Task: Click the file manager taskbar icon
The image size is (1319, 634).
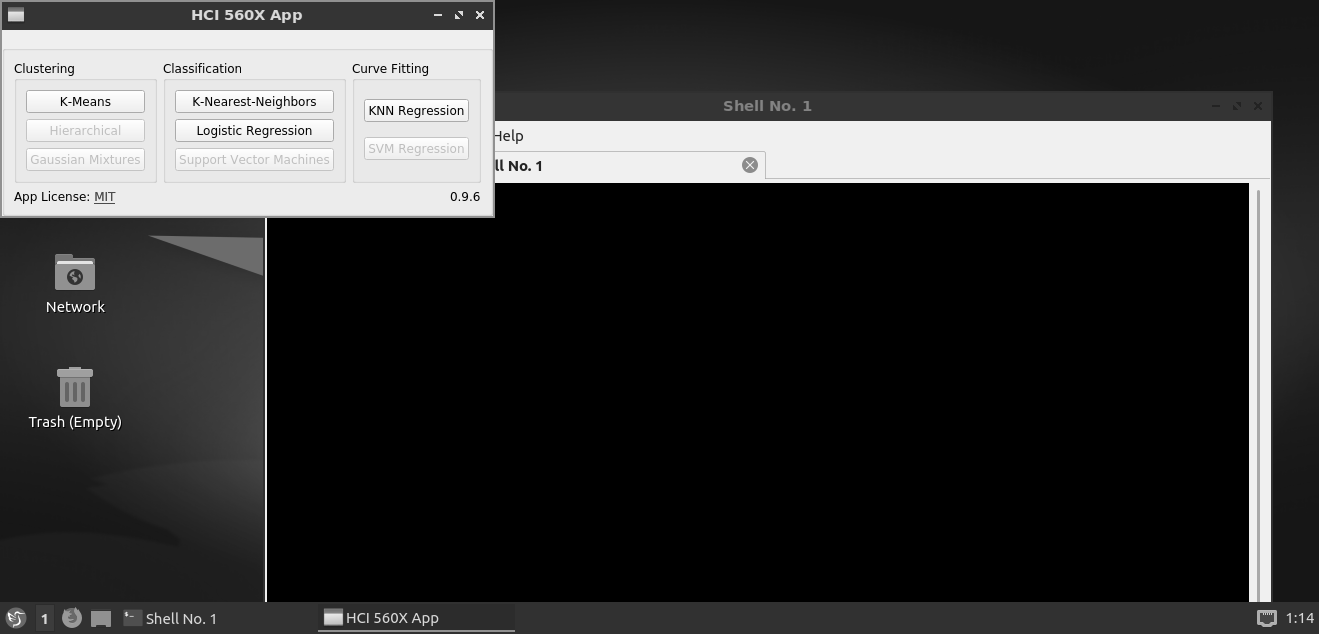Action: pyautogui.click(x=101, y=618)
